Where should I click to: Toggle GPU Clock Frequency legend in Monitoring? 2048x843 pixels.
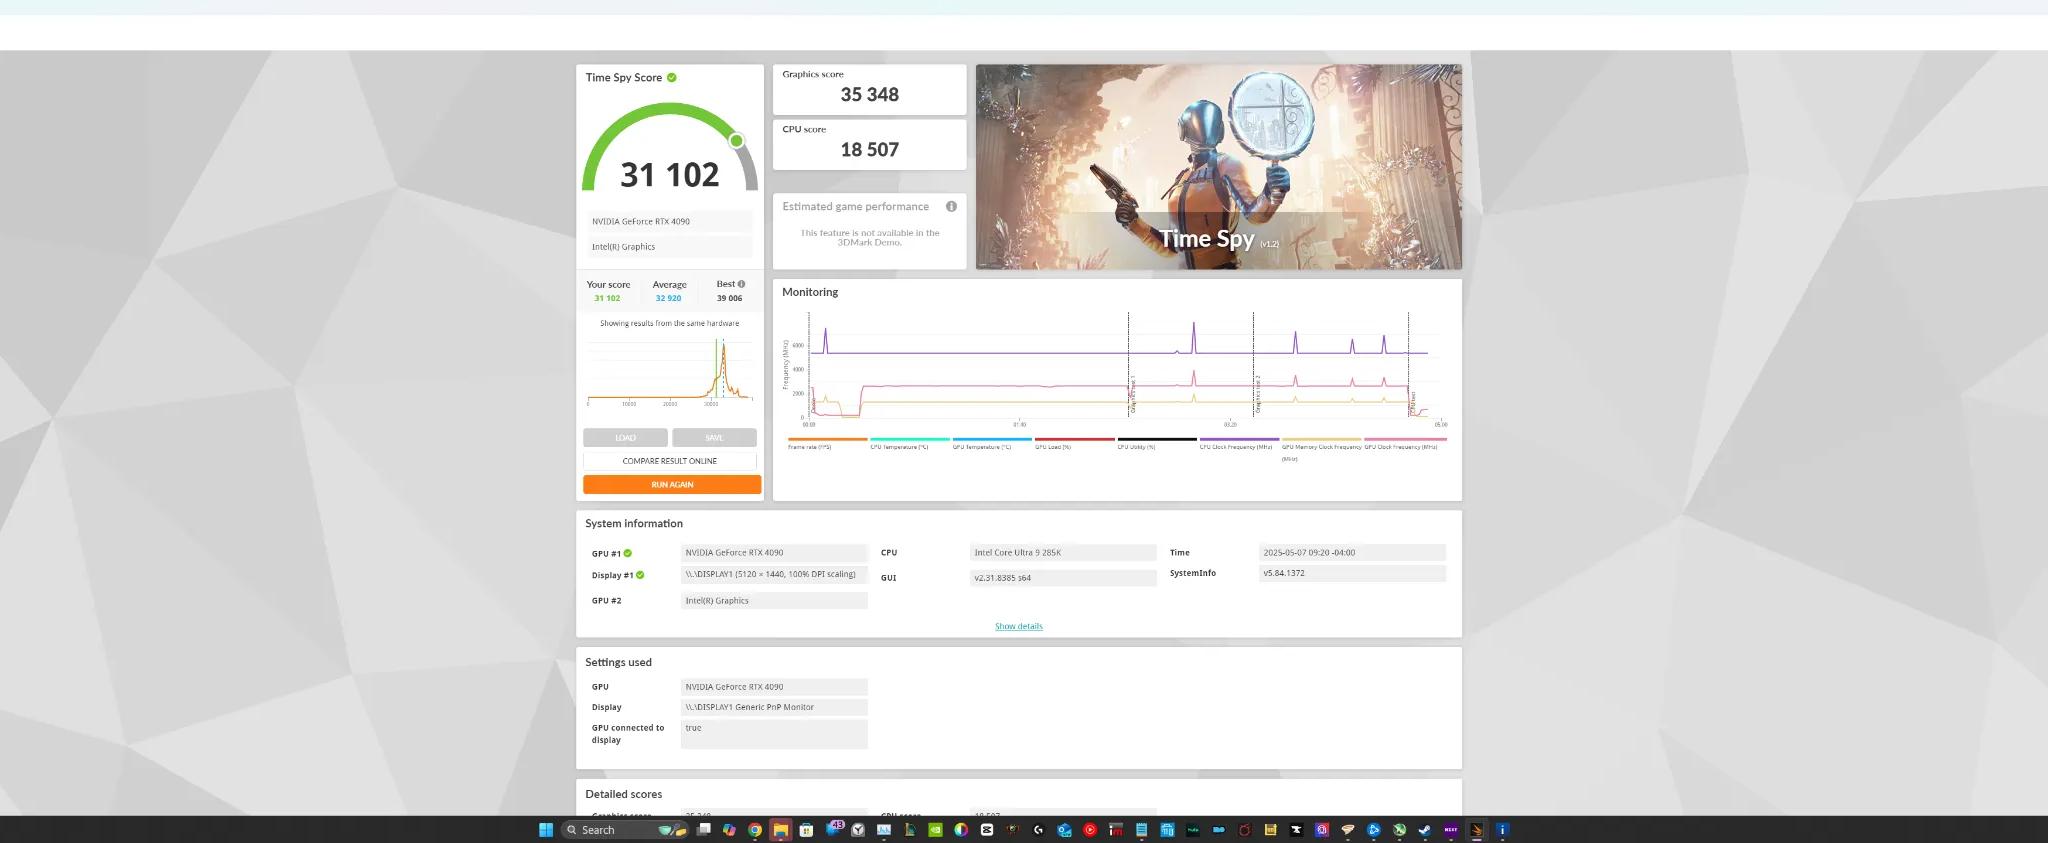click(x=1404, y=443)
